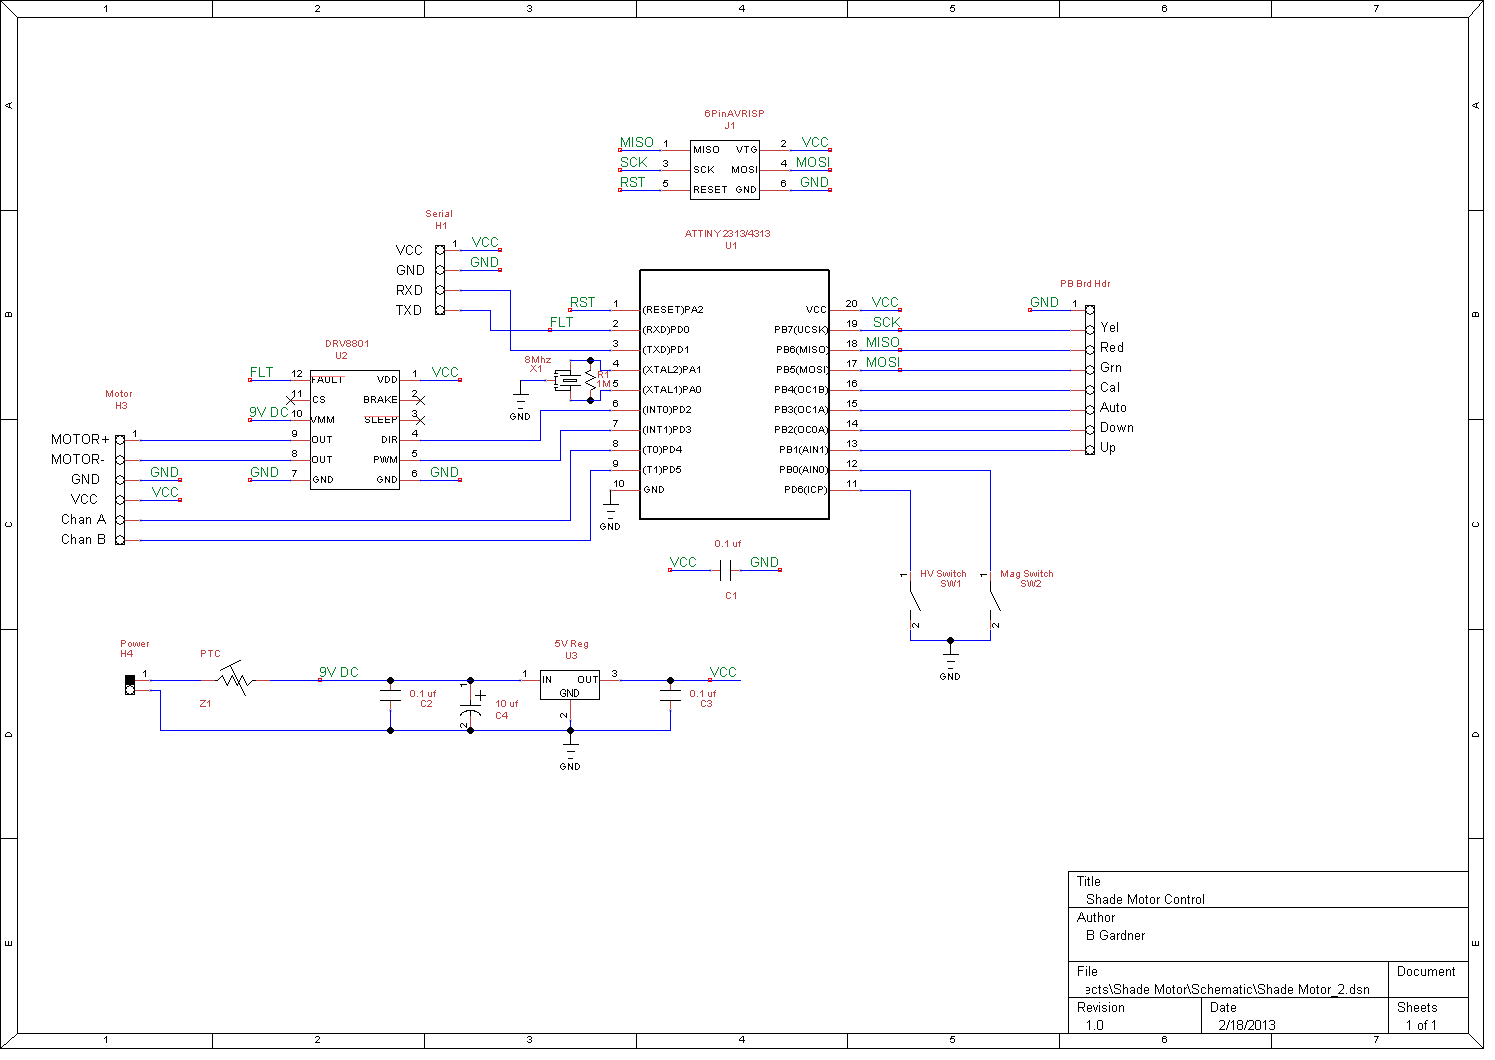Screen dimensions: 1495x1060
Task: Select the Mag Switch SW2 symbol
Action: click(x=994, y=600)
